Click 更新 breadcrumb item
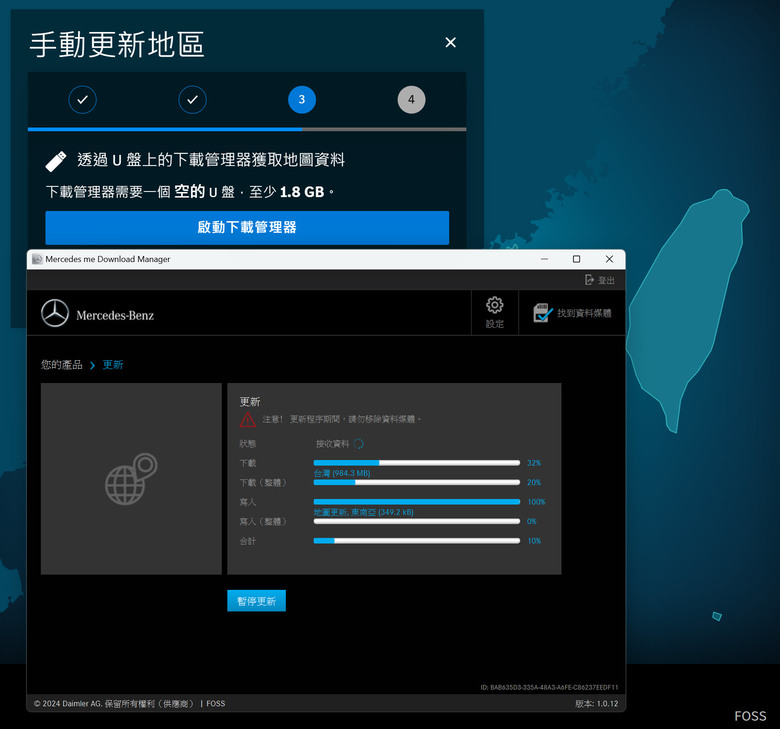This screenshot has width=780, height=729. pos(113,365)
